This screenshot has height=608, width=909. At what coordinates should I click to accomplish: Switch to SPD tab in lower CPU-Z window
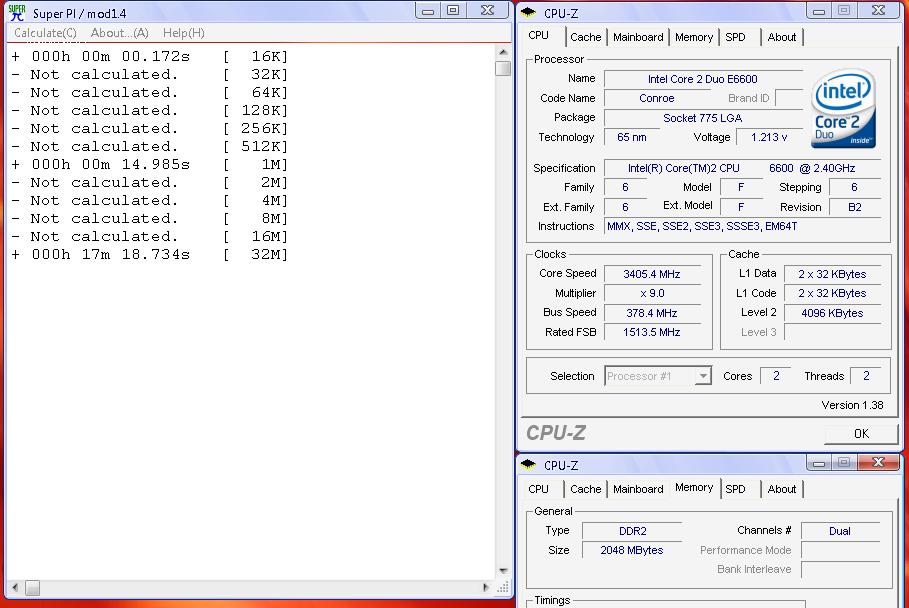click(735, 489)
